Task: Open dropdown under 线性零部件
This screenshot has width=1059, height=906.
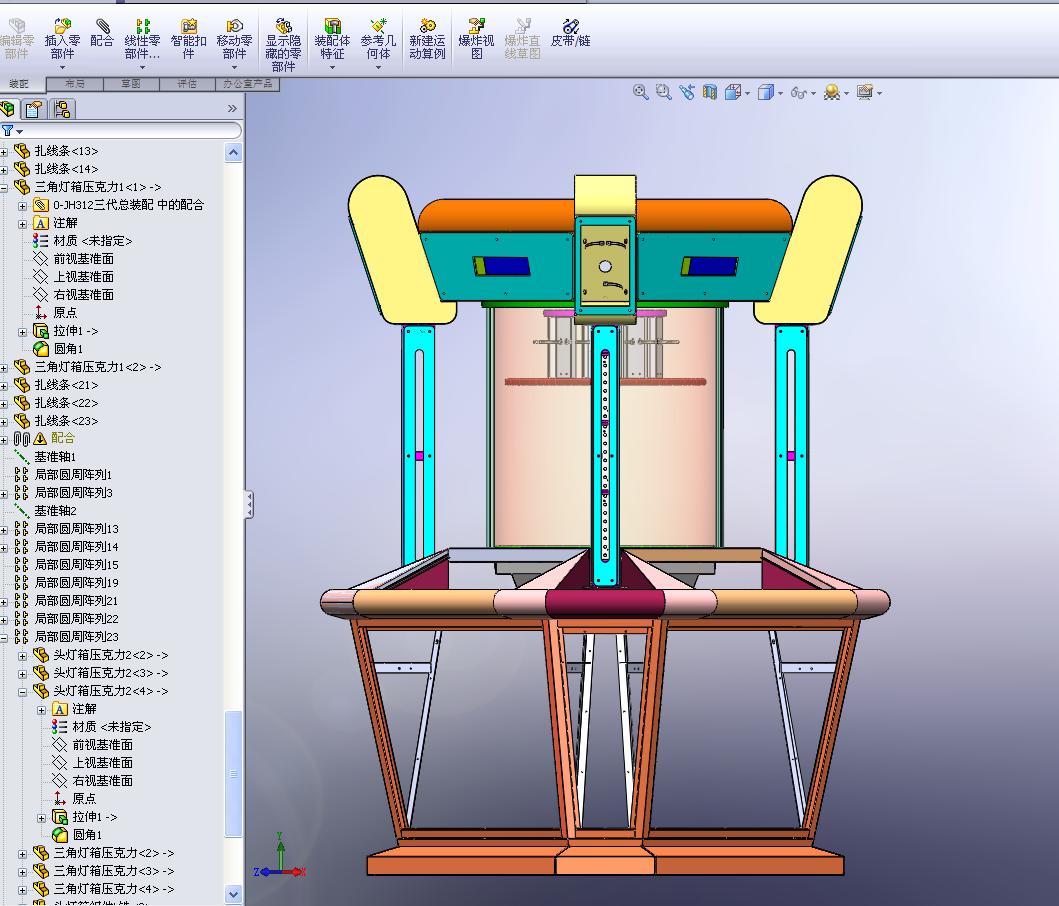Action: tap(143, 67)
